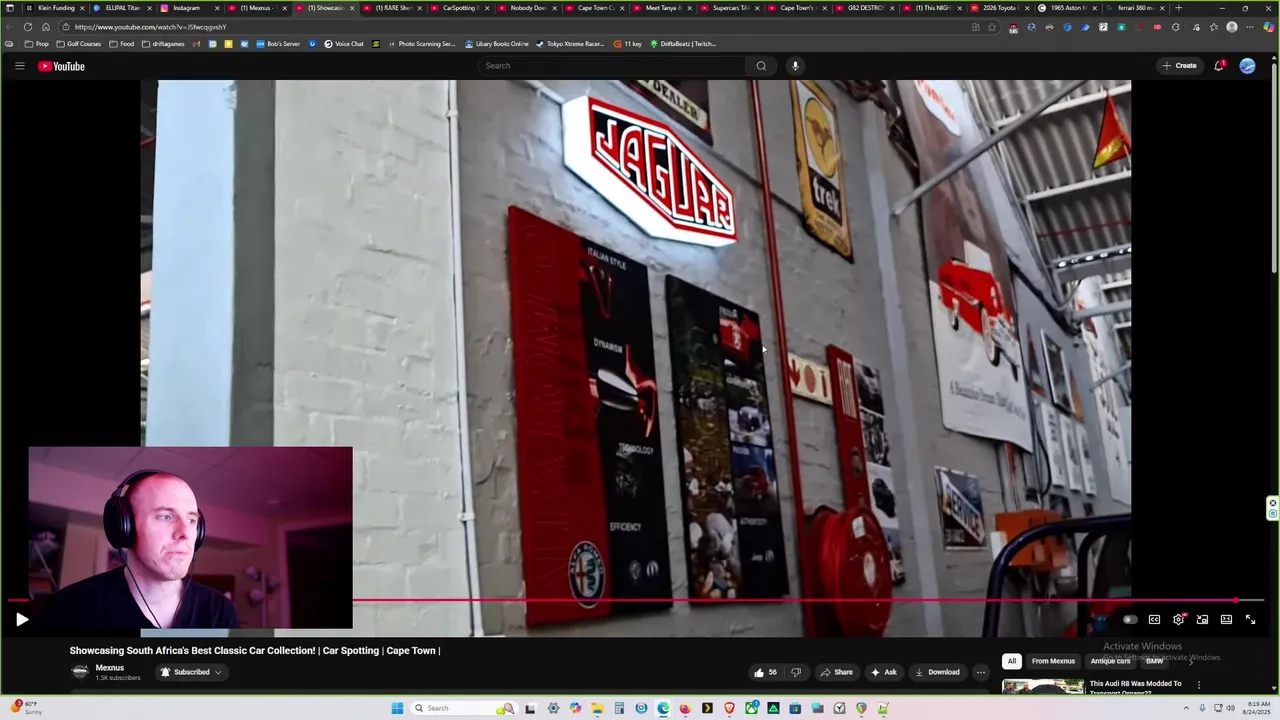This screenshot has height=720, width=1280.
Task: Open File Explorer from the taskbar
Action: tap(597, 709)
